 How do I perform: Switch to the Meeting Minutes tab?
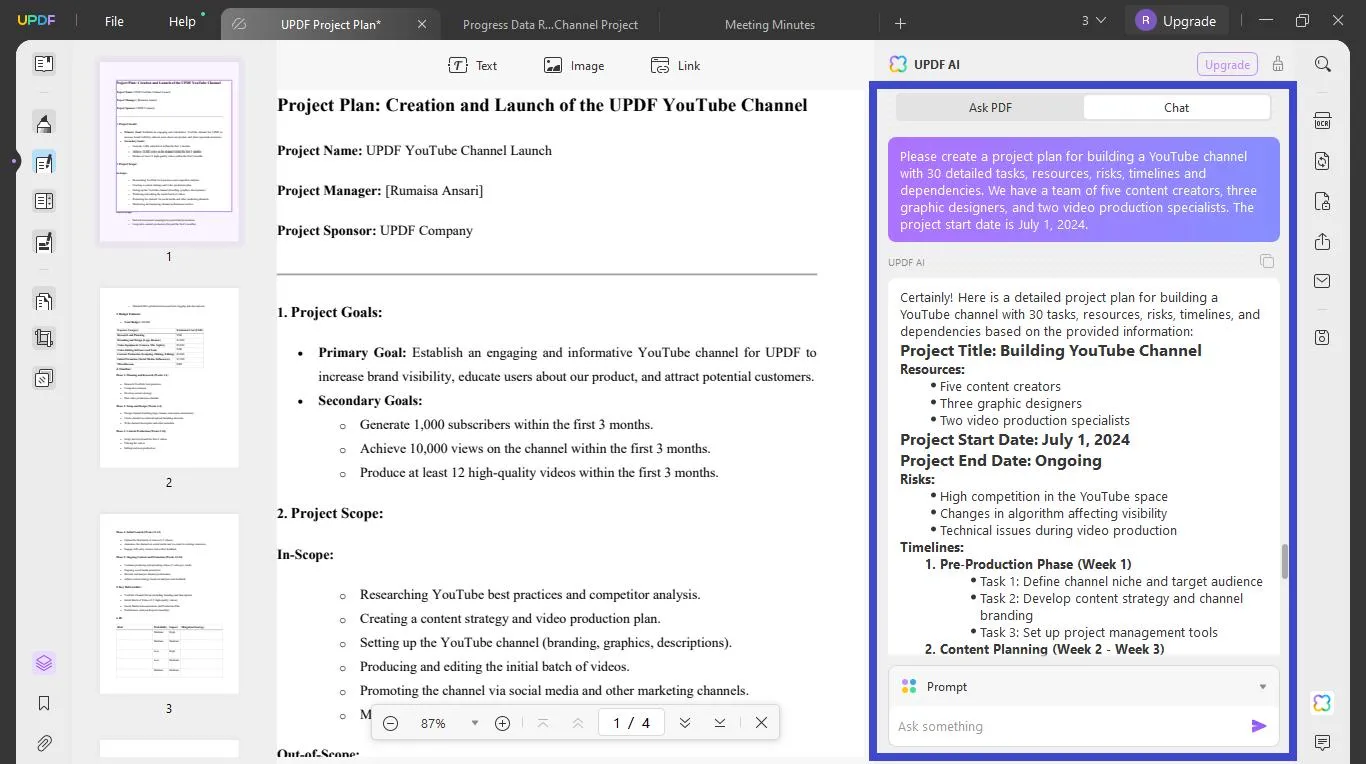pyautogui.click(x=768, y=23)
